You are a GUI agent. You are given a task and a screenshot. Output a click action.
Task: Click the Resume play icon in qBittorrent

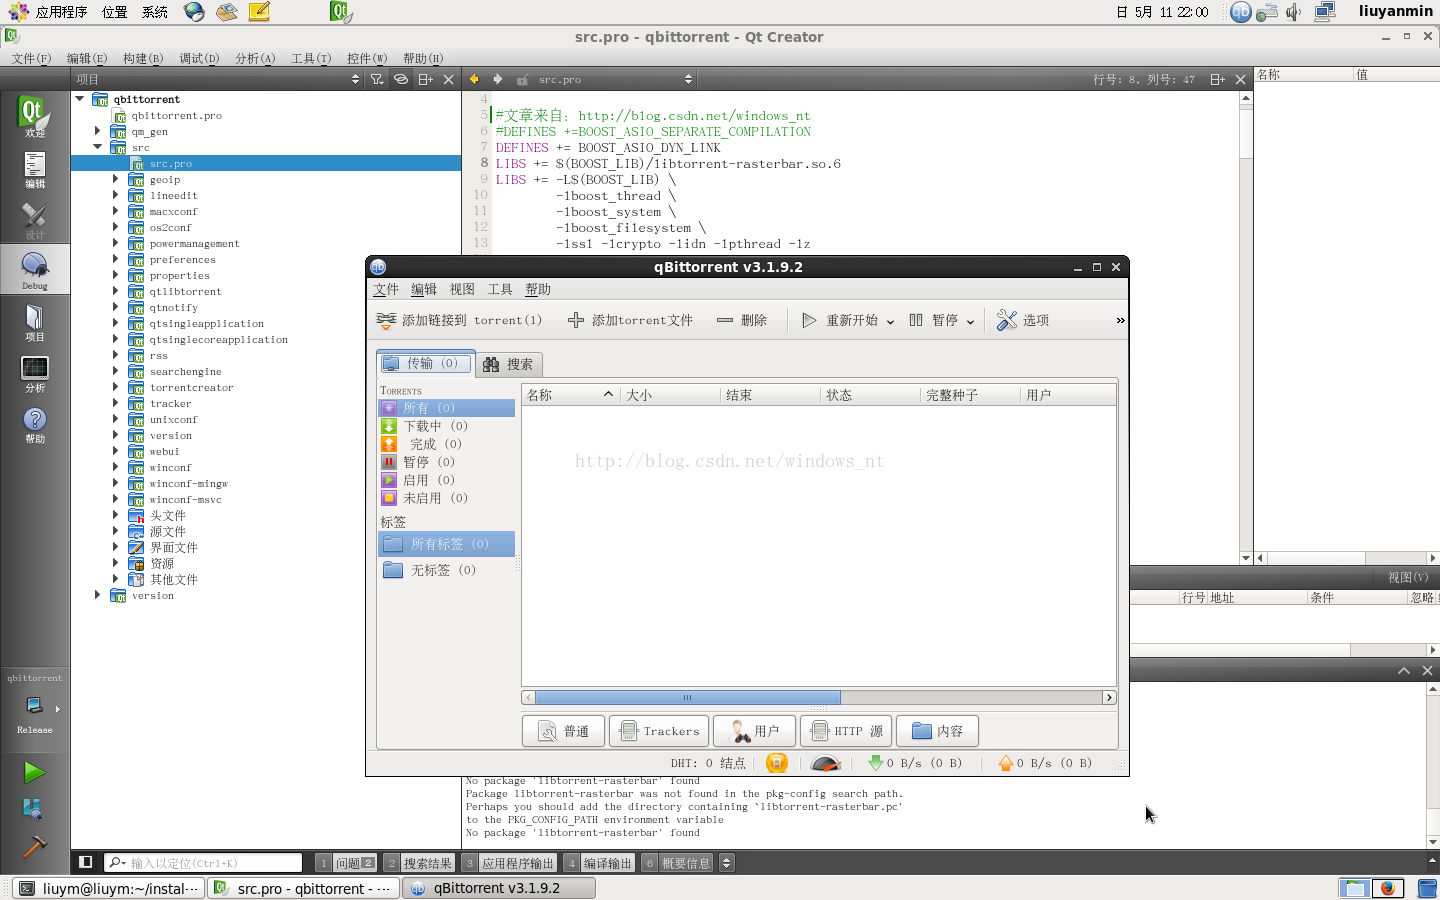tap(809, 320)
